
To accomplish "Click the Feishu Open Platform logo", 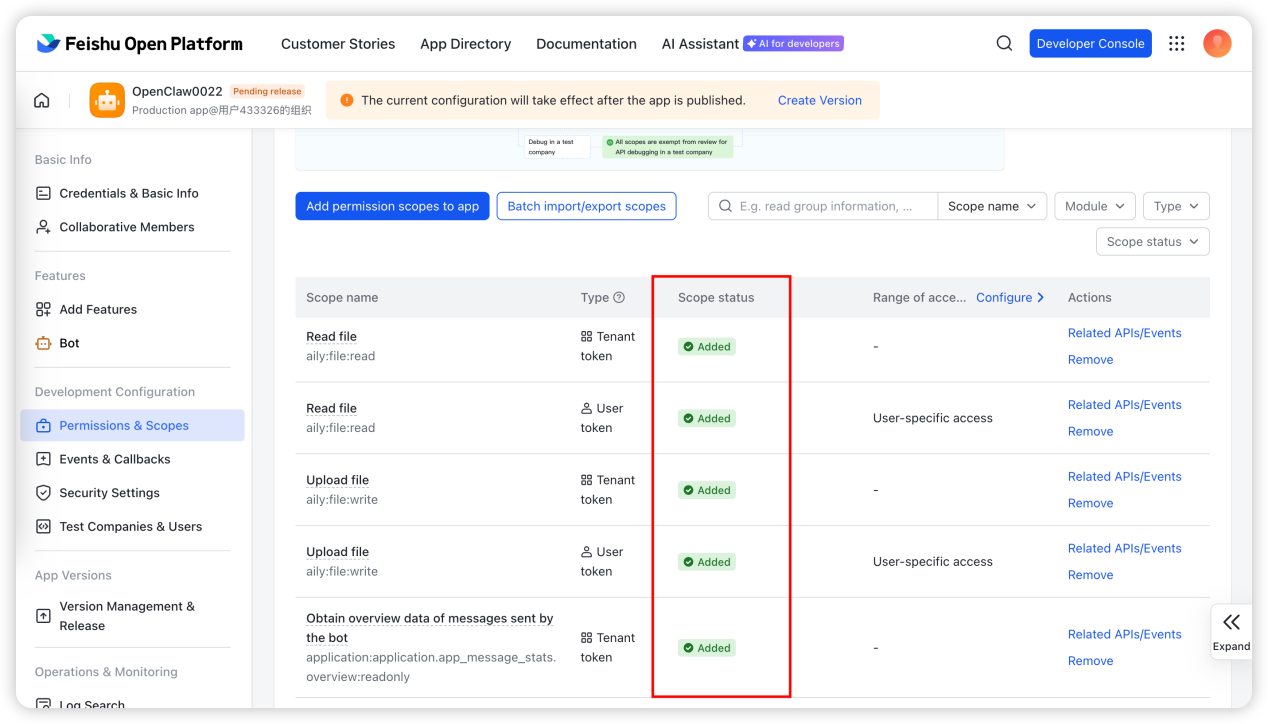I will (x=140, y=44).
